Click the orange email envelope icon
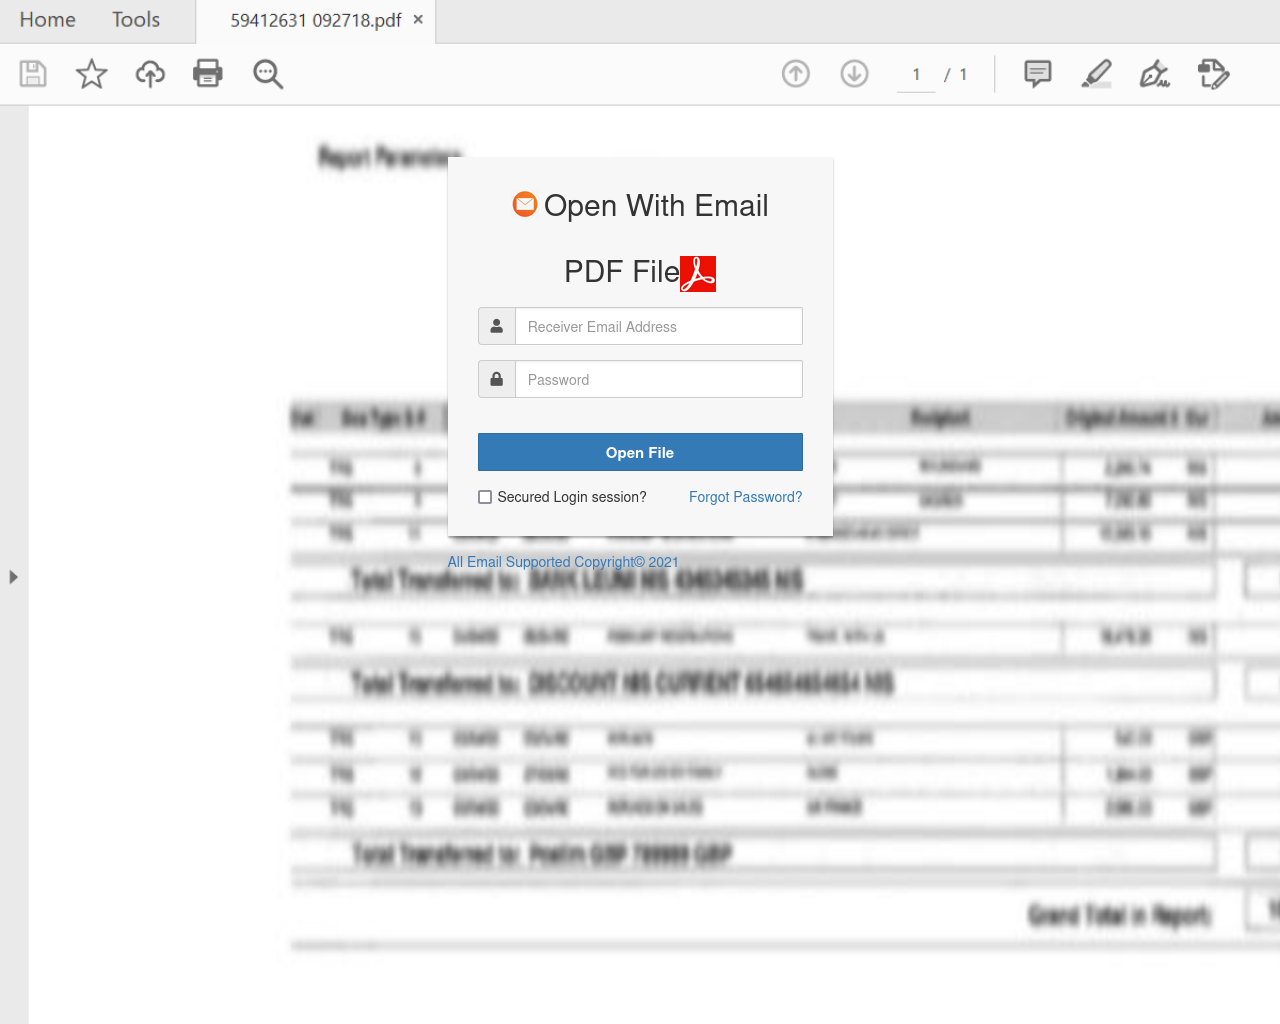The image size is (1280, 1024). point(525,204)
